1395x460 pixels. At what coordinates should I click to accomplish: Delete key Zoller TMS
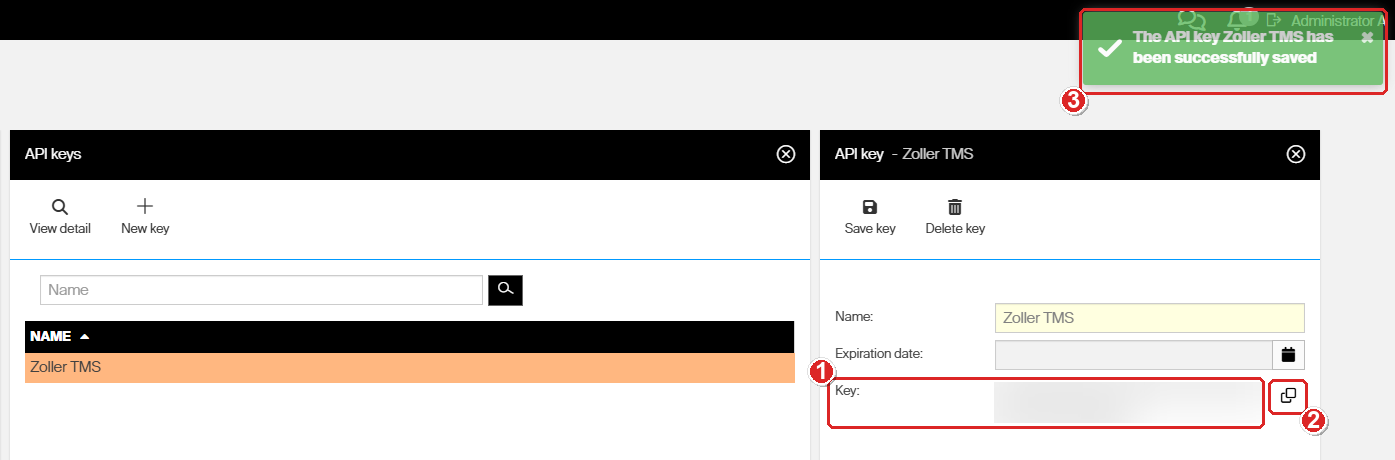tap(955, 217)
